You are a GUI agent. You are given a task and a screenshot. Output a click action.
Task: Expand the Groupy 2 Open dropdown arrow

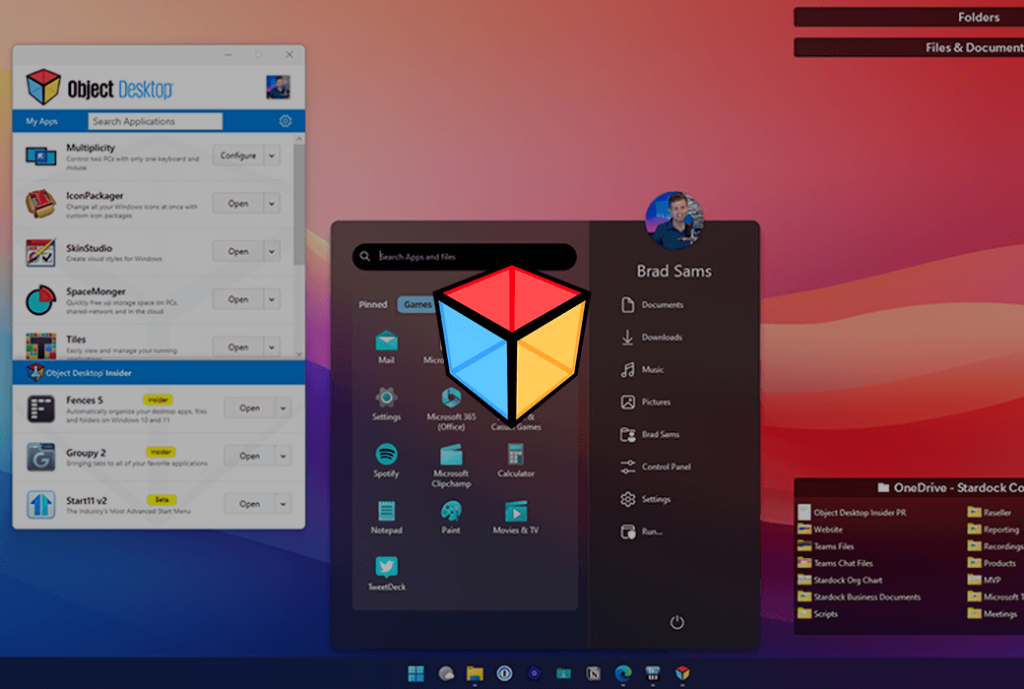coord(283,456)
